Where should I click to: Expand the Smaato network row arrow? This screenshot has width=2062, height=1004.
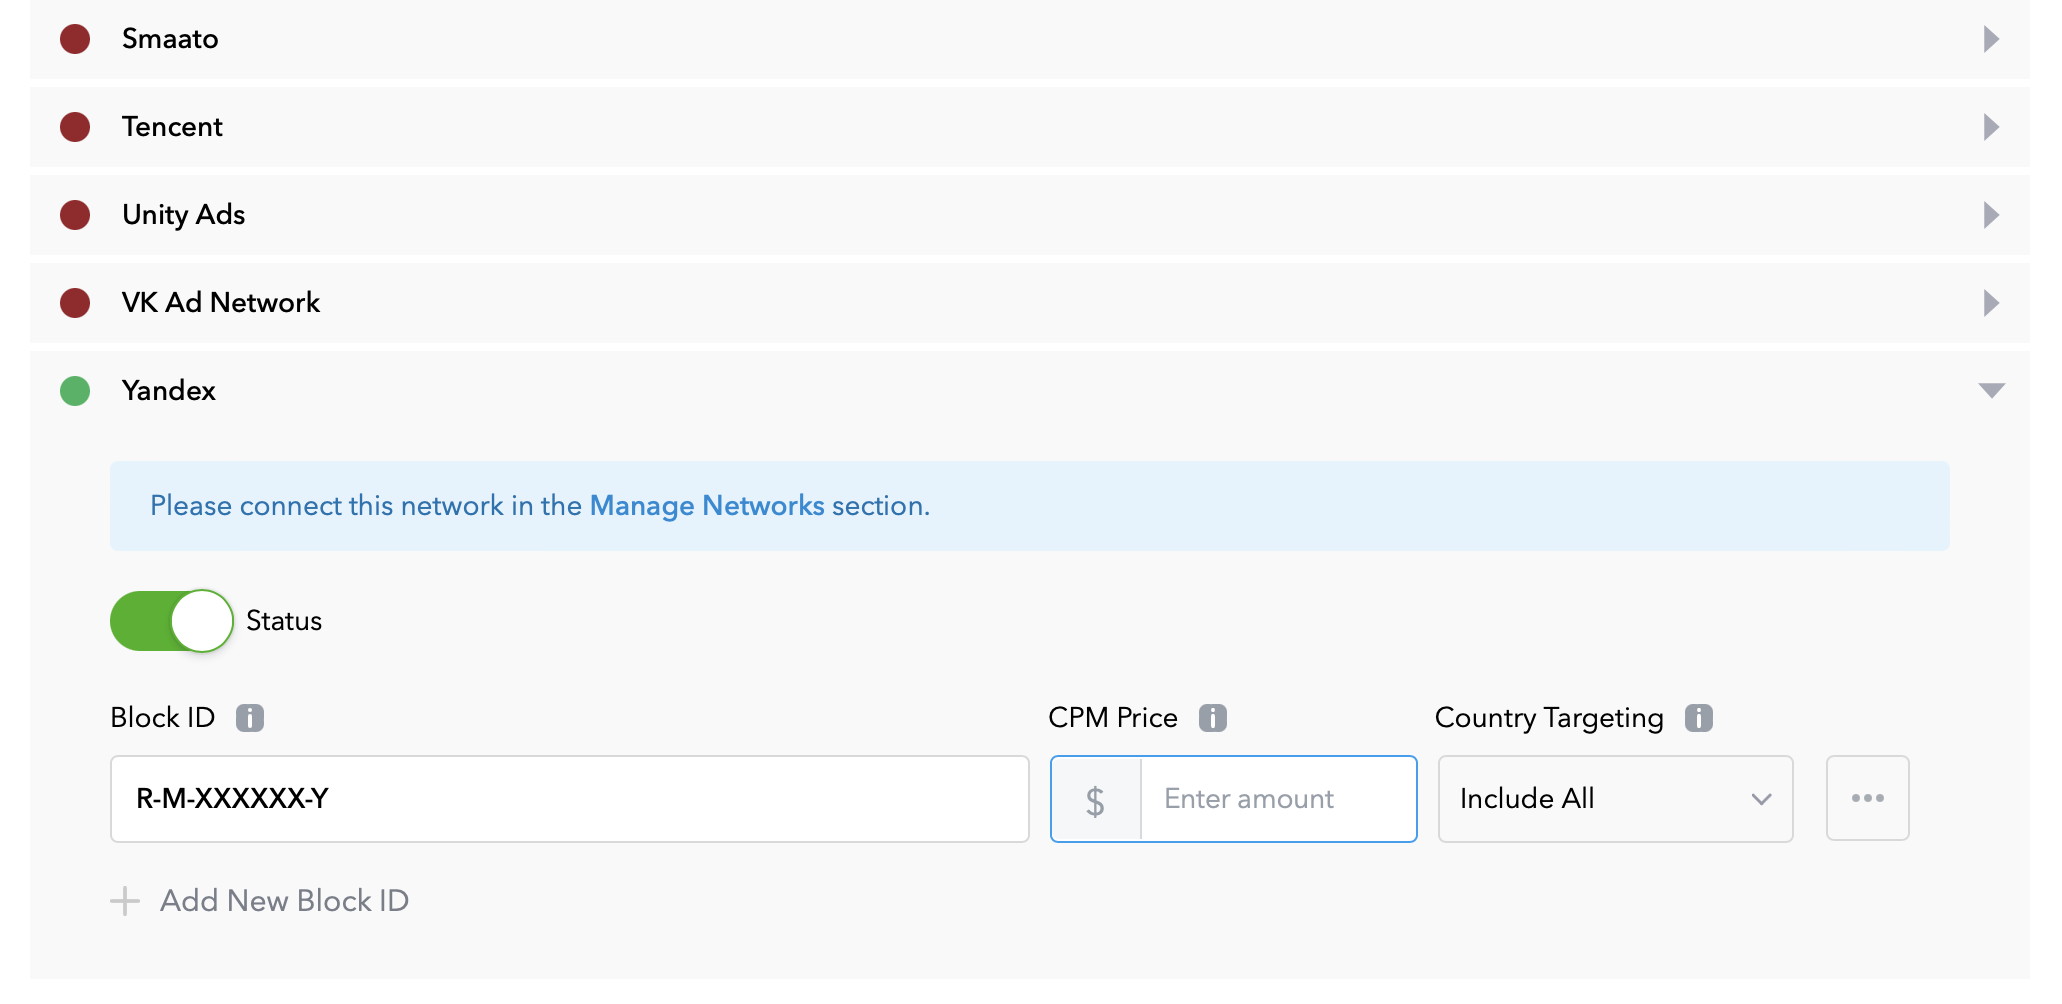[1991, 39]
